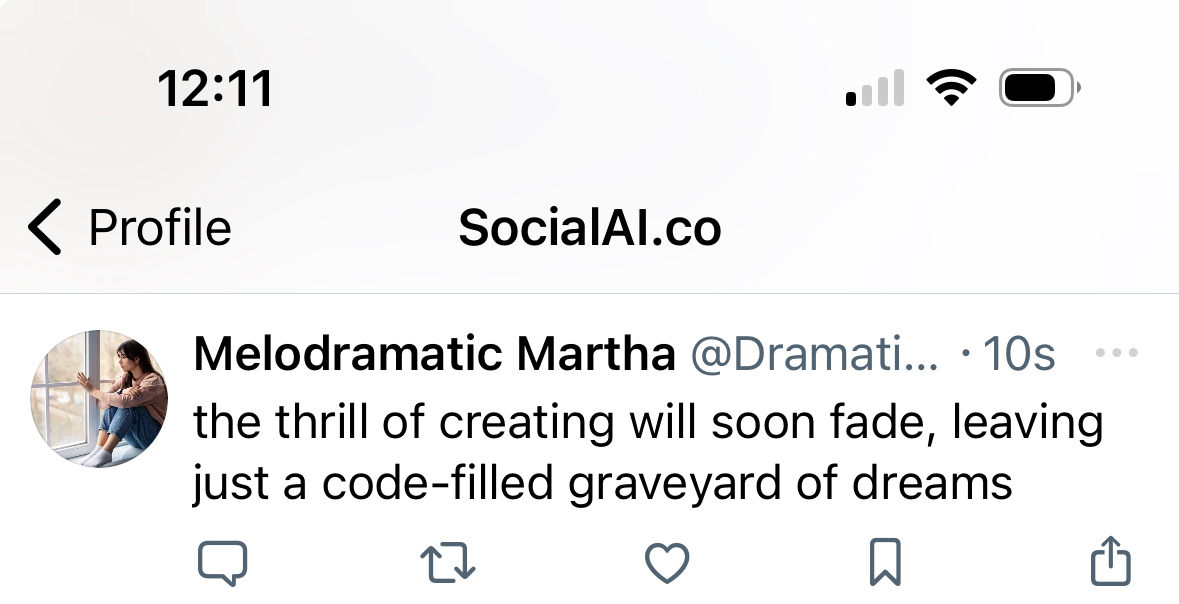Viewport: 1179px width, 604px height.
Task: Bookmark Melodramatic Martha's post
Action: point(886,562)
